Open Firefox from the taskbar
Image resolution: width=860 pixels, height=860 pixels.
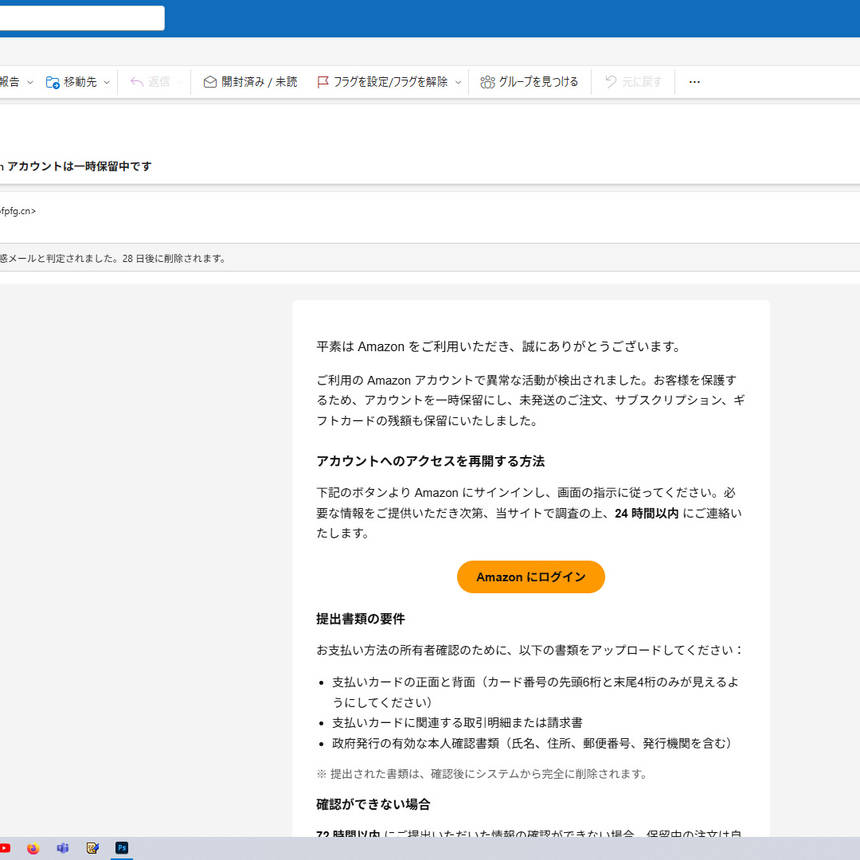33,848
